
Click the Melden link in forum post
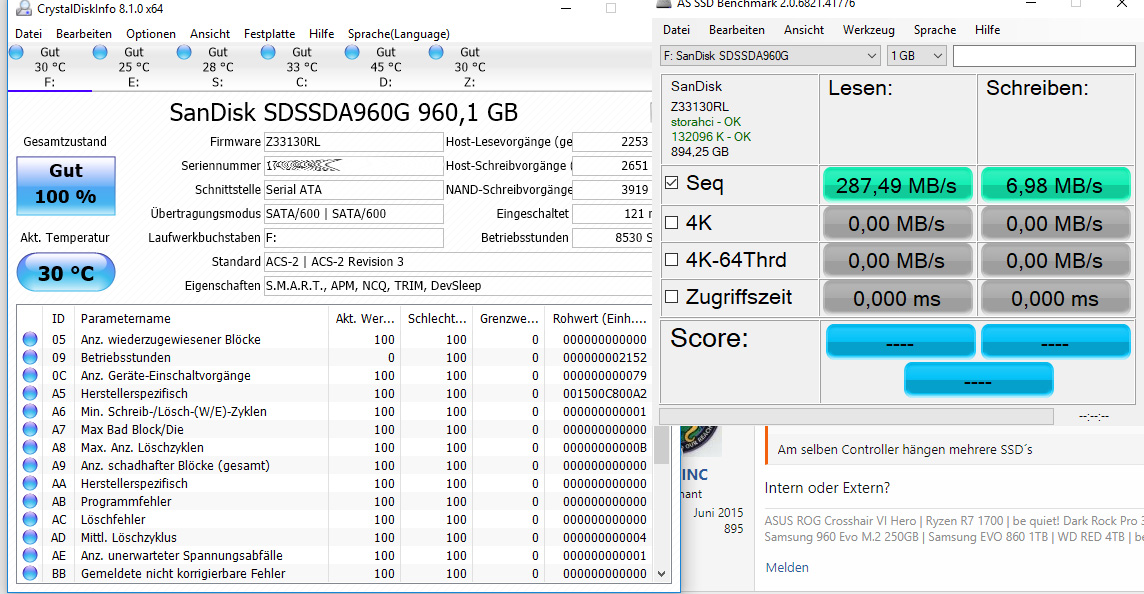pos(787,567)
